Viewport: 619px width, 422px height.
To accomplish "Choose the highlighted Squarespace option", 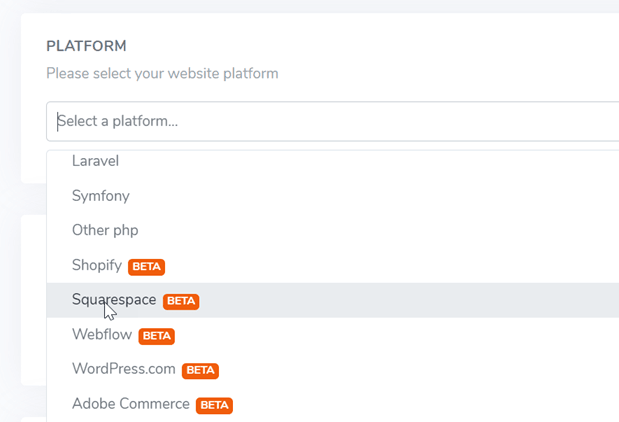I will click(x=332, y=300).
